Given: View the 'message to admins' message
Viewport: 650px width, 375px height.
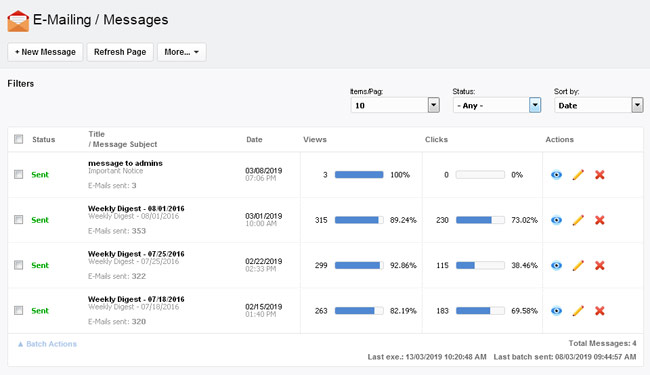Looking at the screenshot, I should pos(556,175).
